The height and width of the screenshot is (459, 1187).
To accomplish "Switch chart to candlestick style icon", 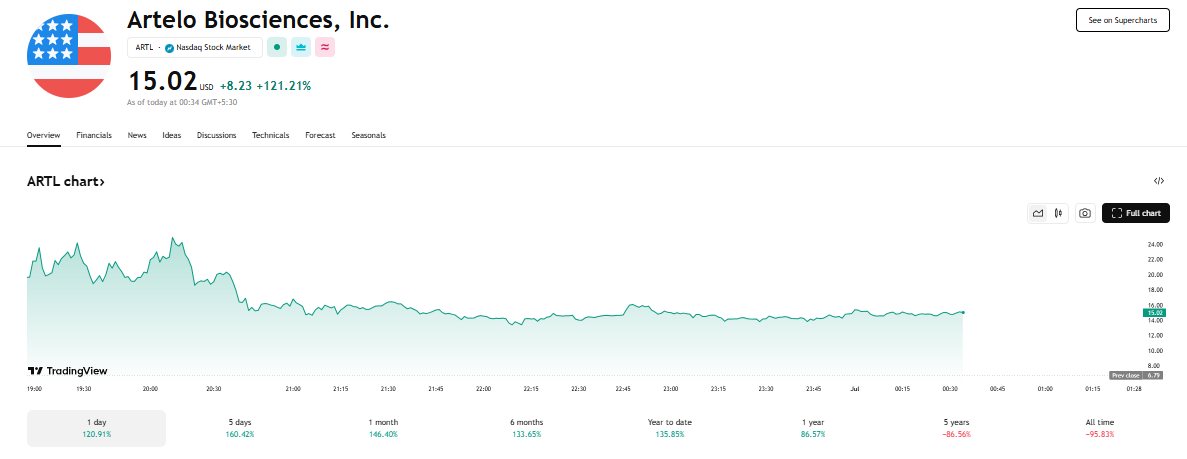I will [x=1058, y=214].
